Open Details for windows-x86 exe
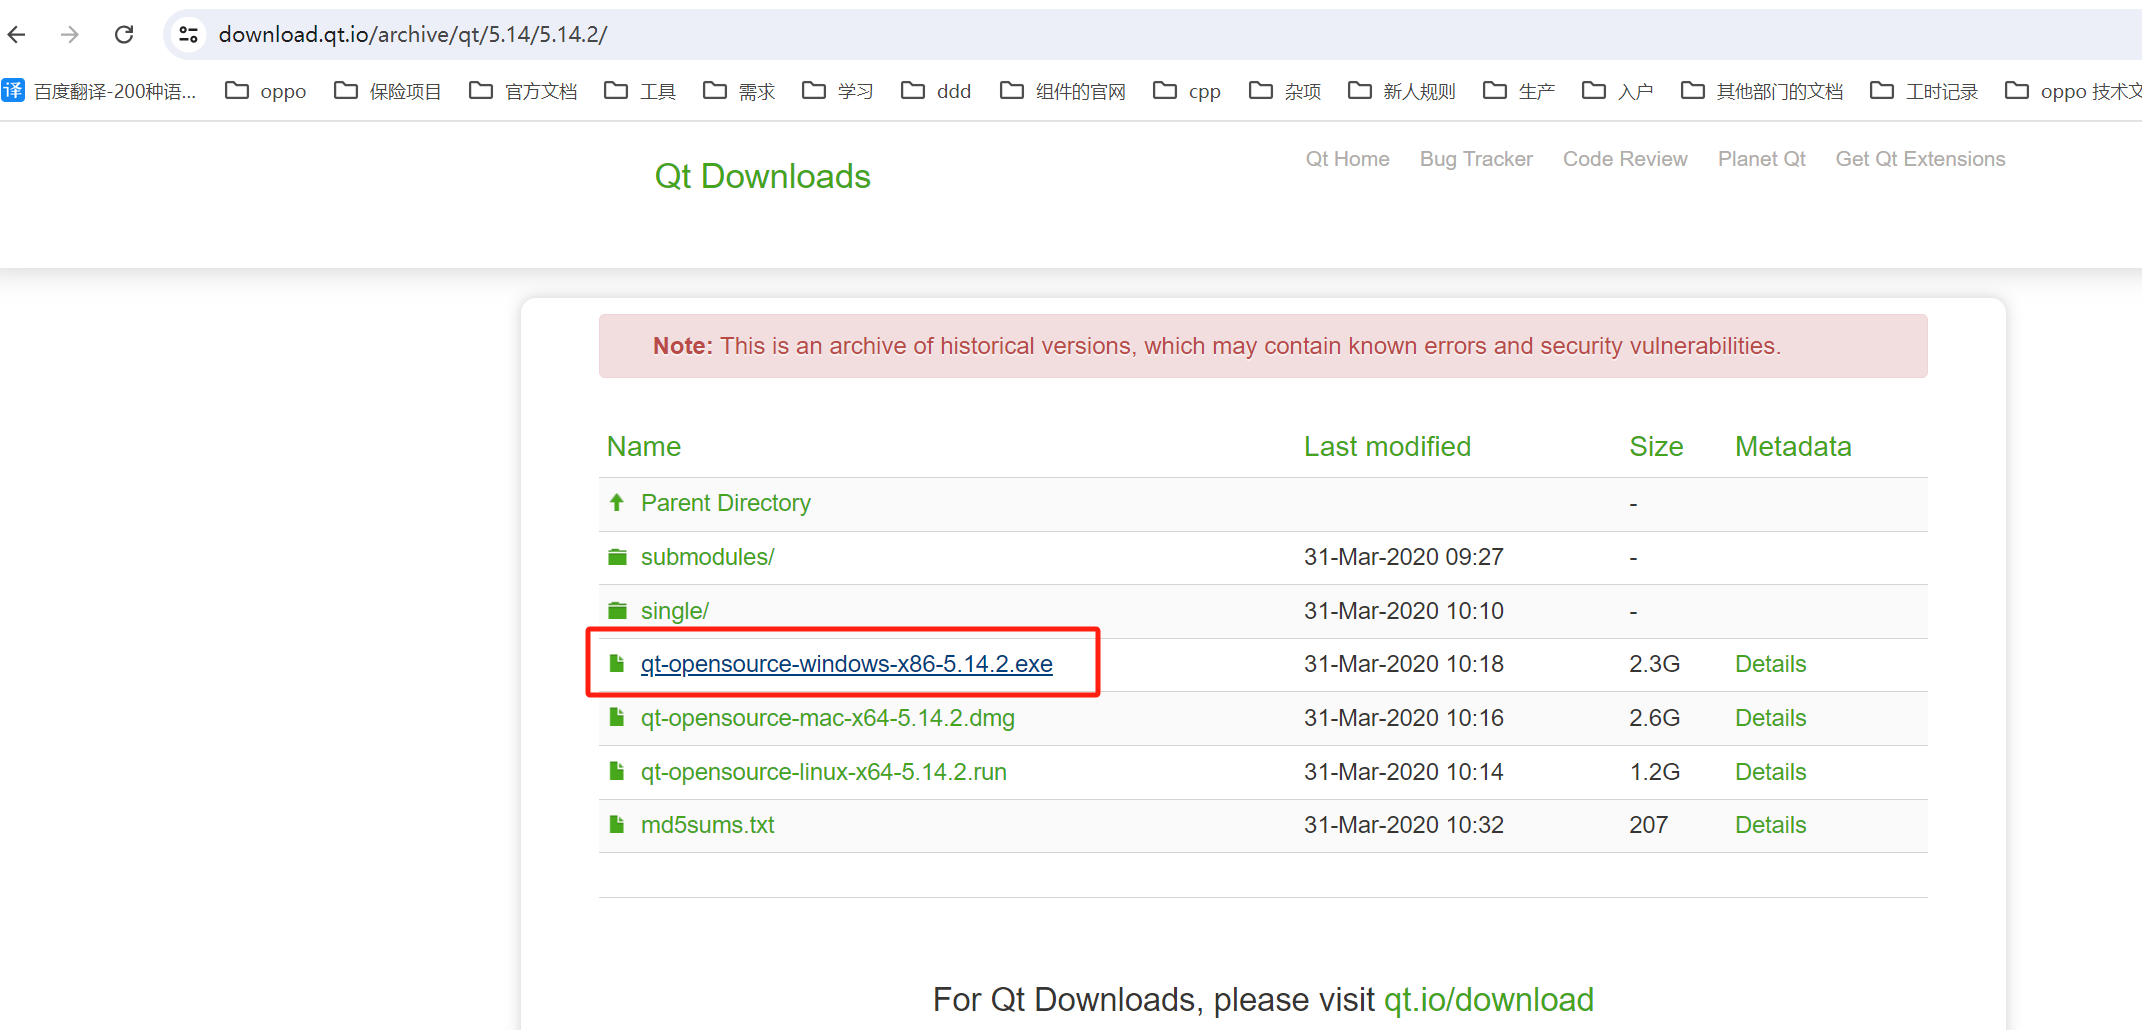The height and width of the screenshot is (1030, 2142). (x=1770, y=664)
